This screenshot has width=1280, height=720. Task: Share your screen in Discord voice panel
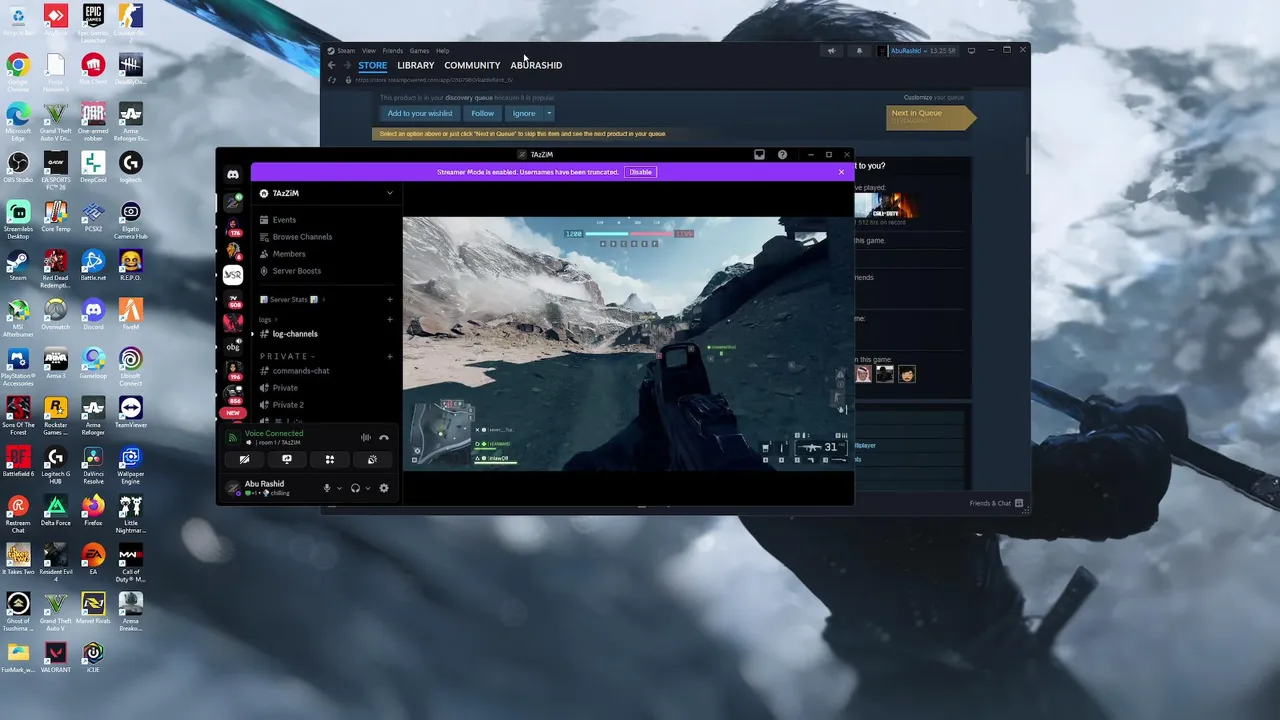pyautogui.click(x=287, y=459)
